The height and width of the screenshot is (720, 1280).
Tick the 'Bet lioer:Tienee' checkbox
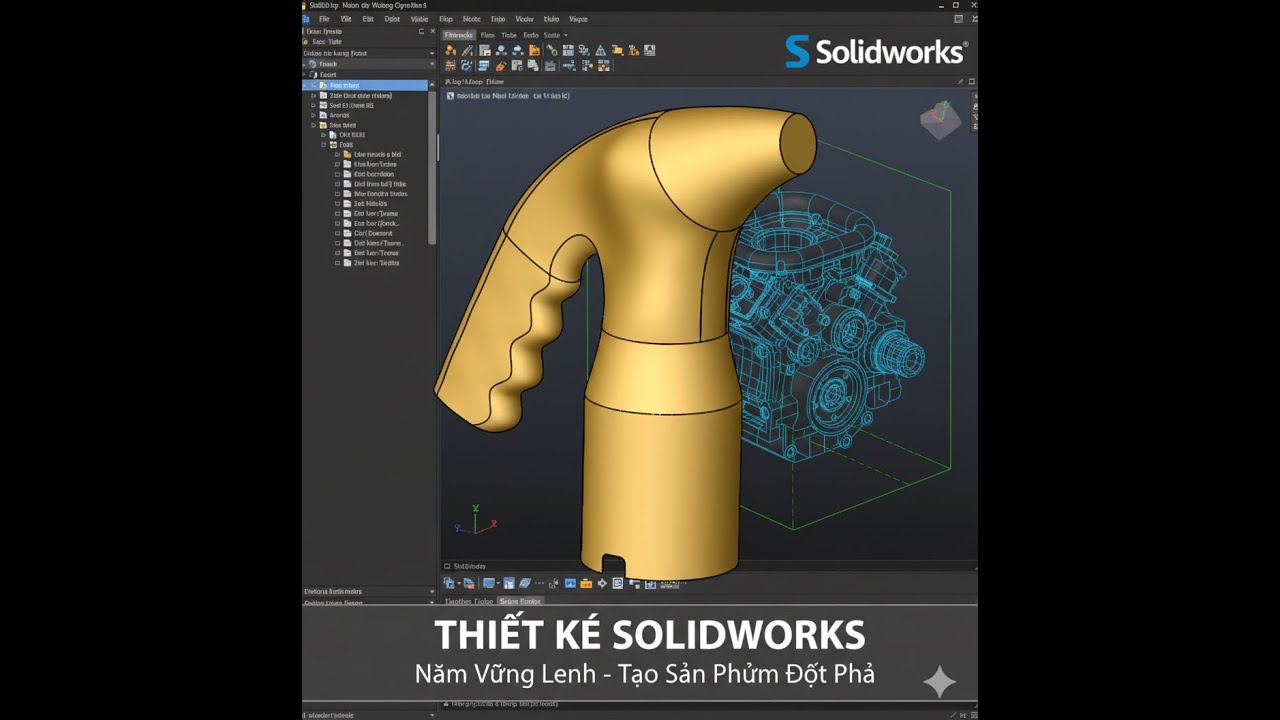pyautogui.click(x=338, y=253)
